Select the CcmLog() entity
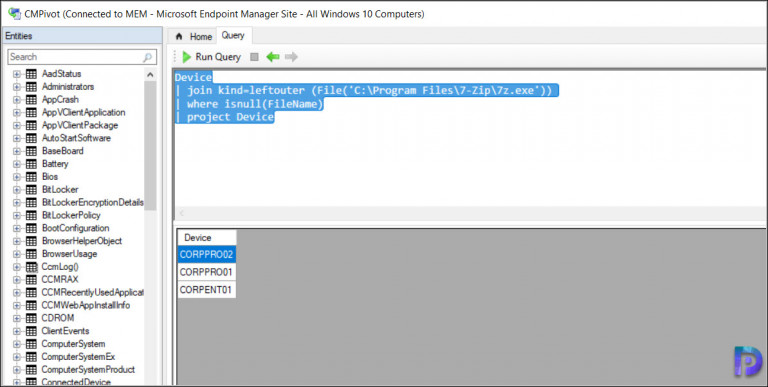This screenshot has width=768, height=387. 60,267
